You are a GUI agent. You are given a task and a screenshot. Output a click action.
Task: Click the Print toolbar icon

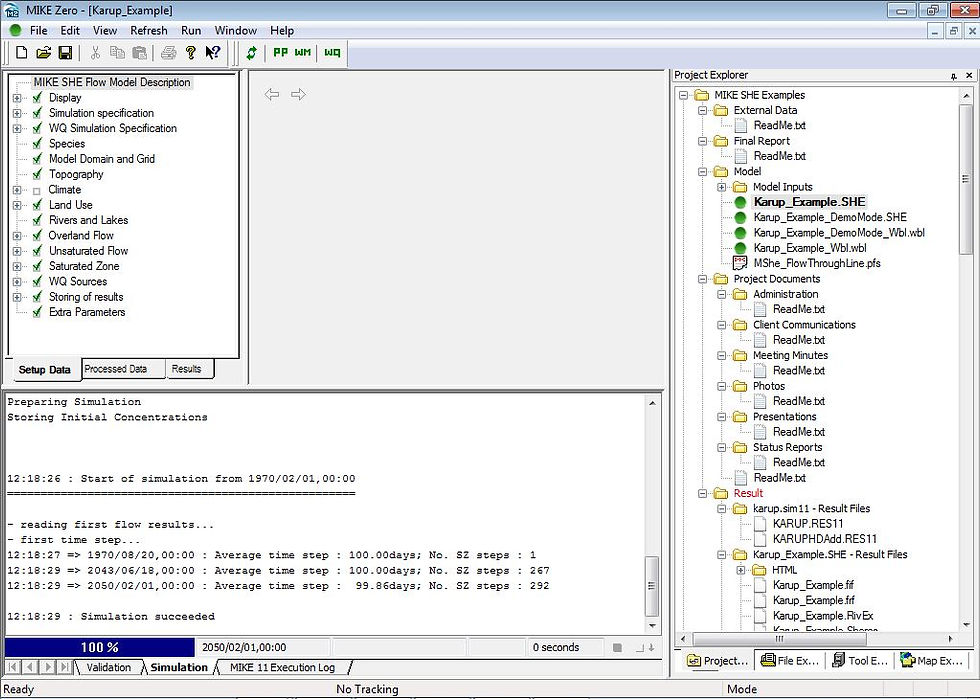pos(168,53)
